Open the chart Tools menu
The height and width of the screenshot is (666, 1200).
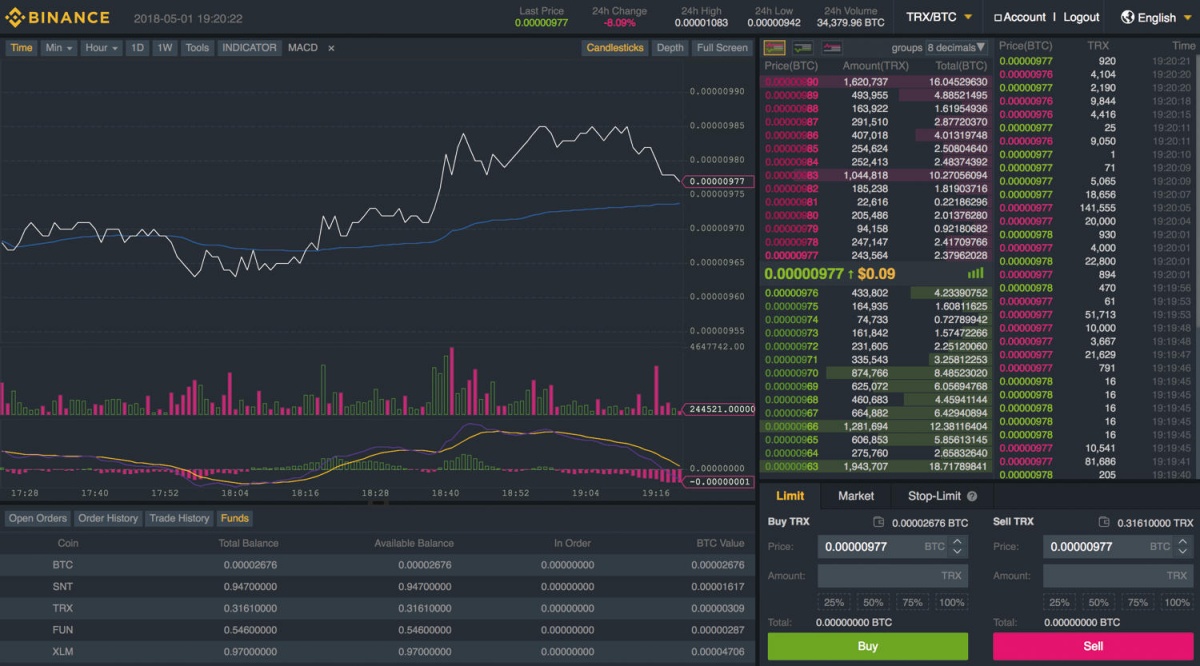click(x=198, y=48)
